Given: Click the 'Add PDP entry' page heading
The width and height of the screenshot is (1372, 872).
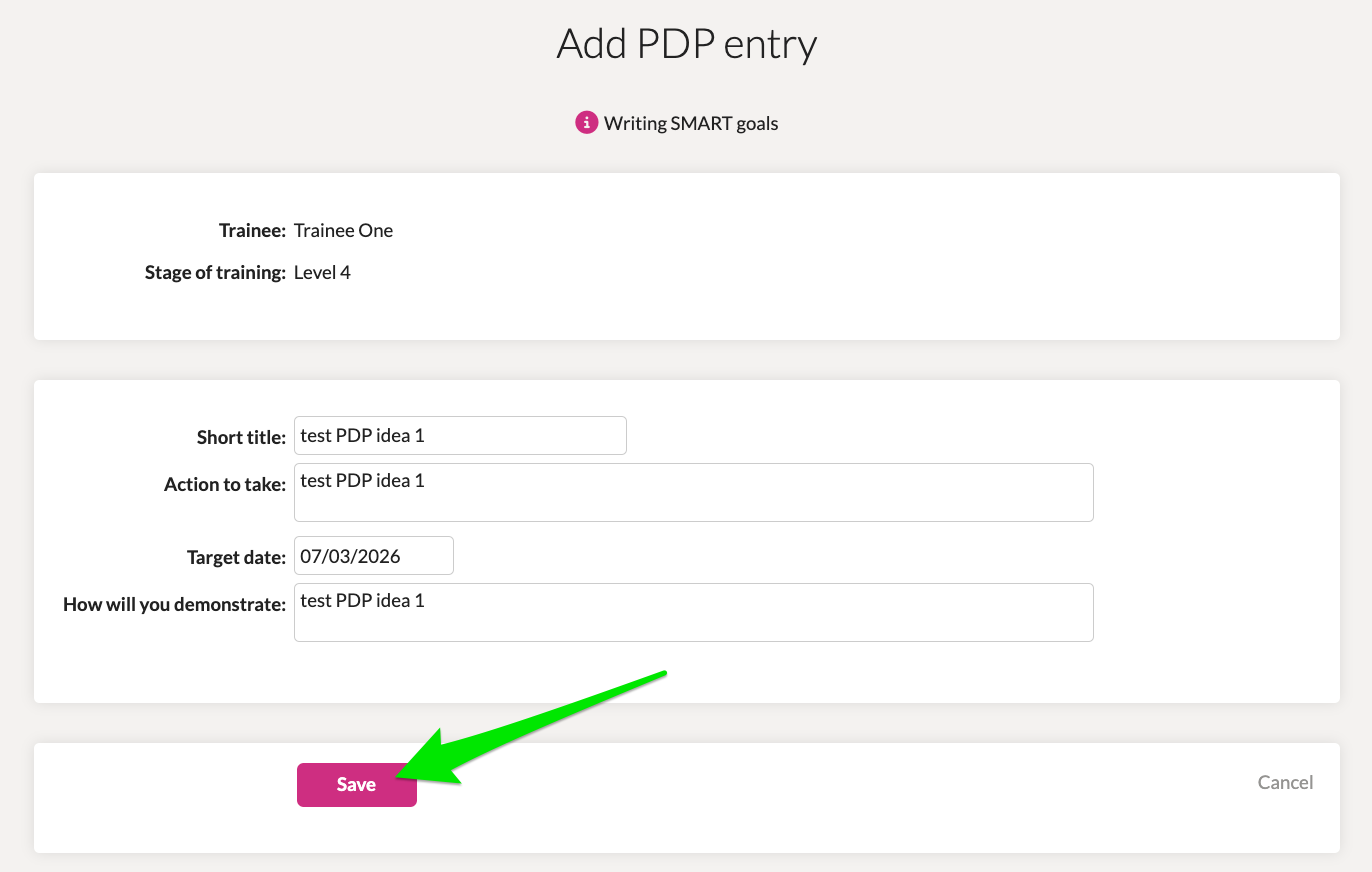Looking at the screenshot, I should coord(687,45).
